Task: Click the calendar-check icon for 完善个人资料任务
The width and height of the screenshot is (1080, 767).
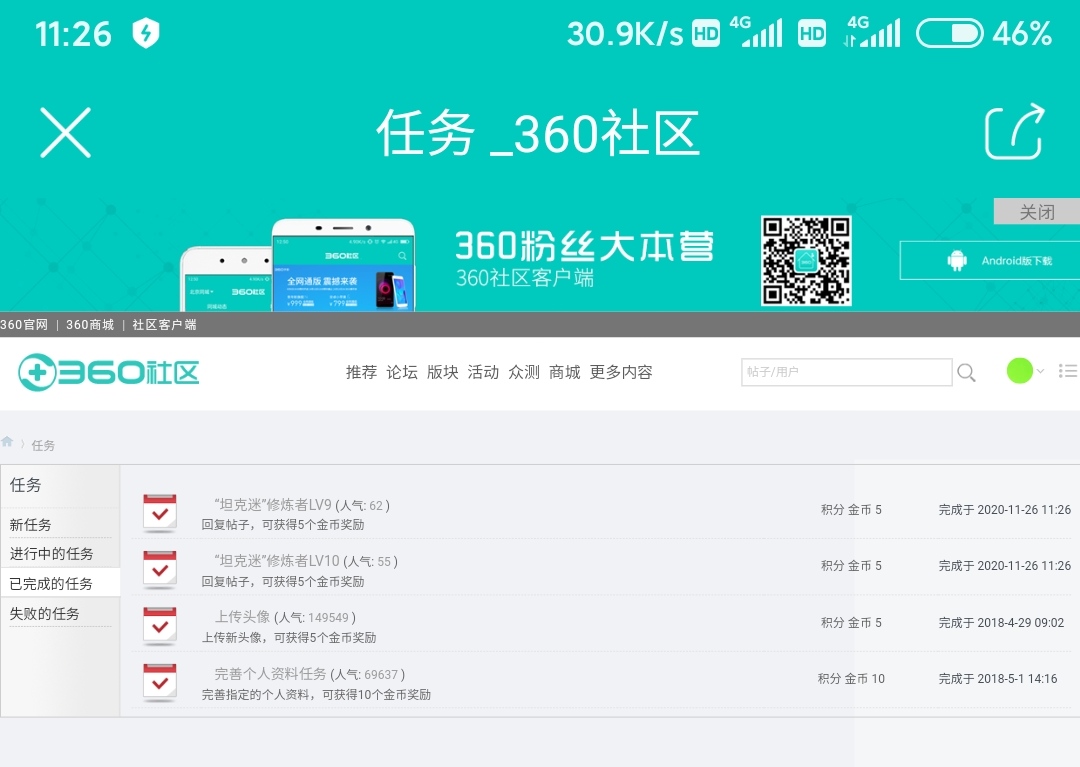Action: coord(160,682)
